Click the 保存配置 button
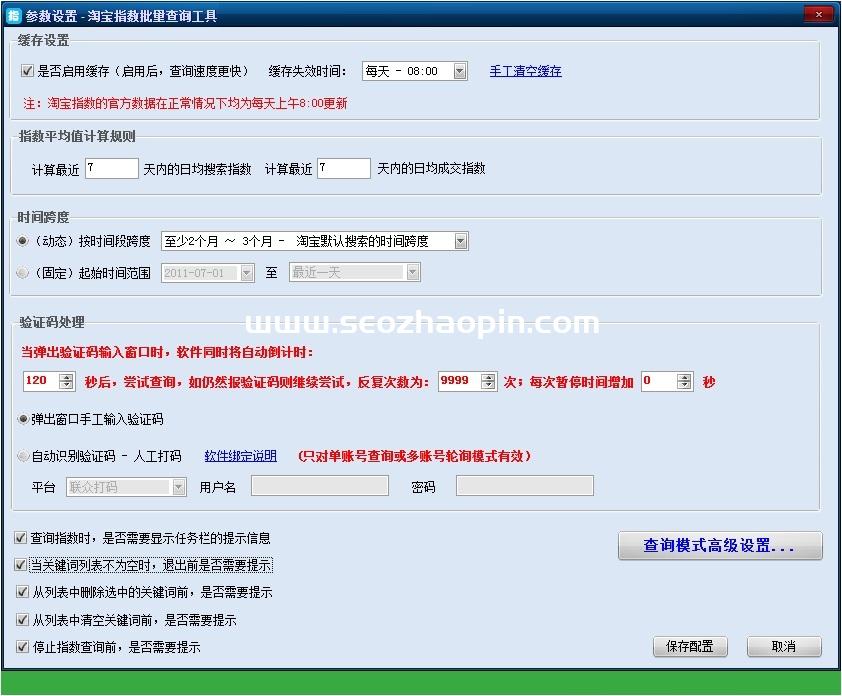Image resolution: width=842 pixels, height=696 pixels. [689, 647]
